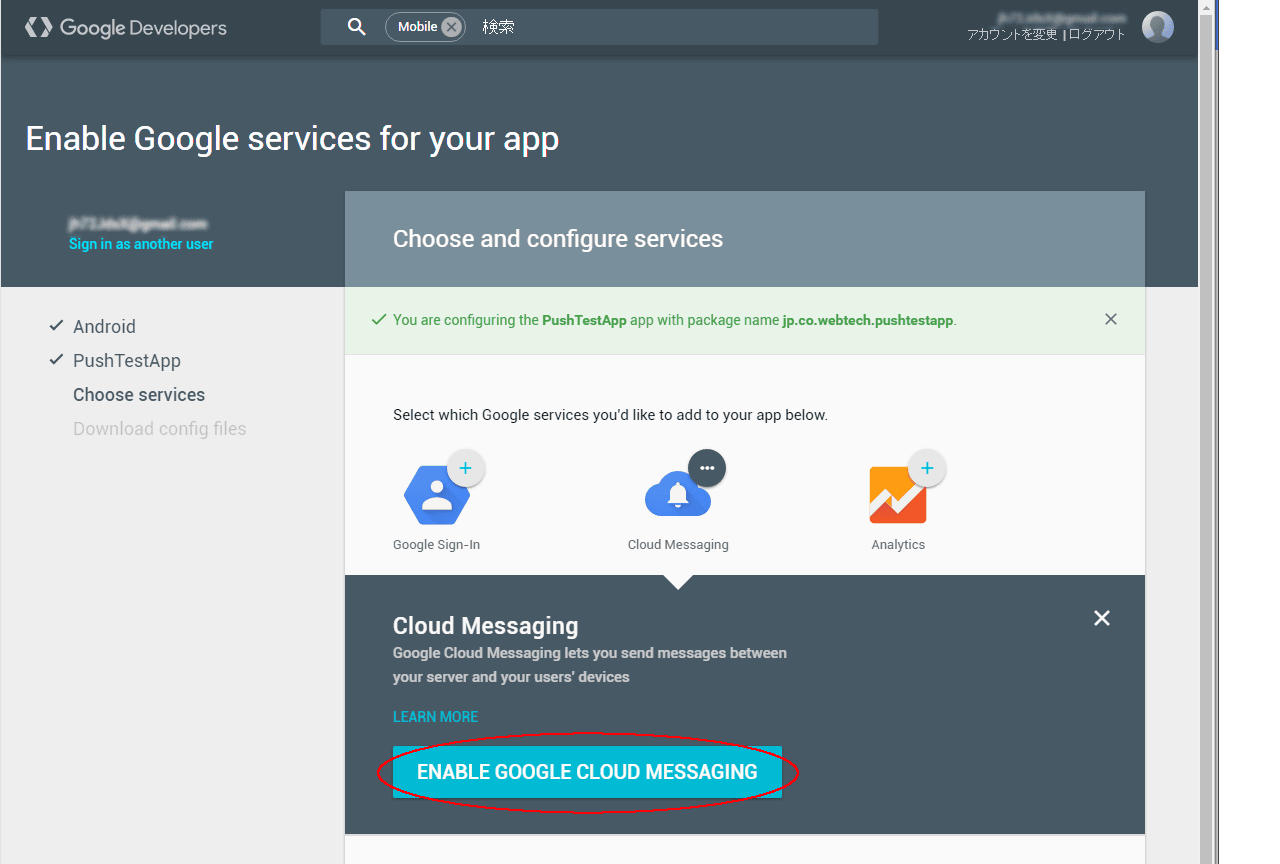1280x864 pixels.
Task: Click the アカウントを変更 link
Action: [x=1012, y=34]
